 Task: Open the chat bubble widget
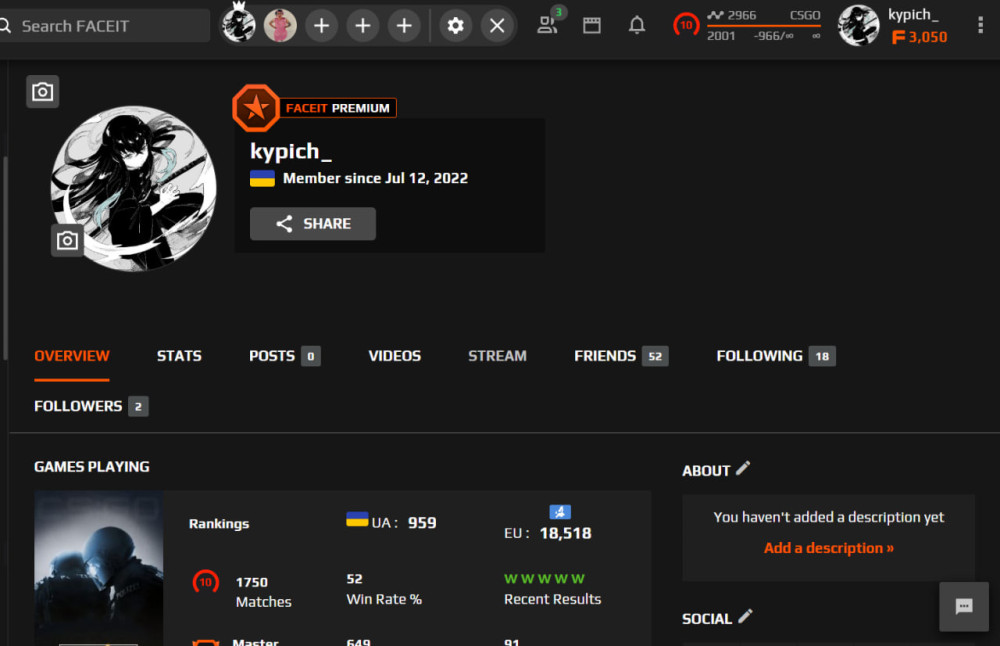click(x=964, y=606)
